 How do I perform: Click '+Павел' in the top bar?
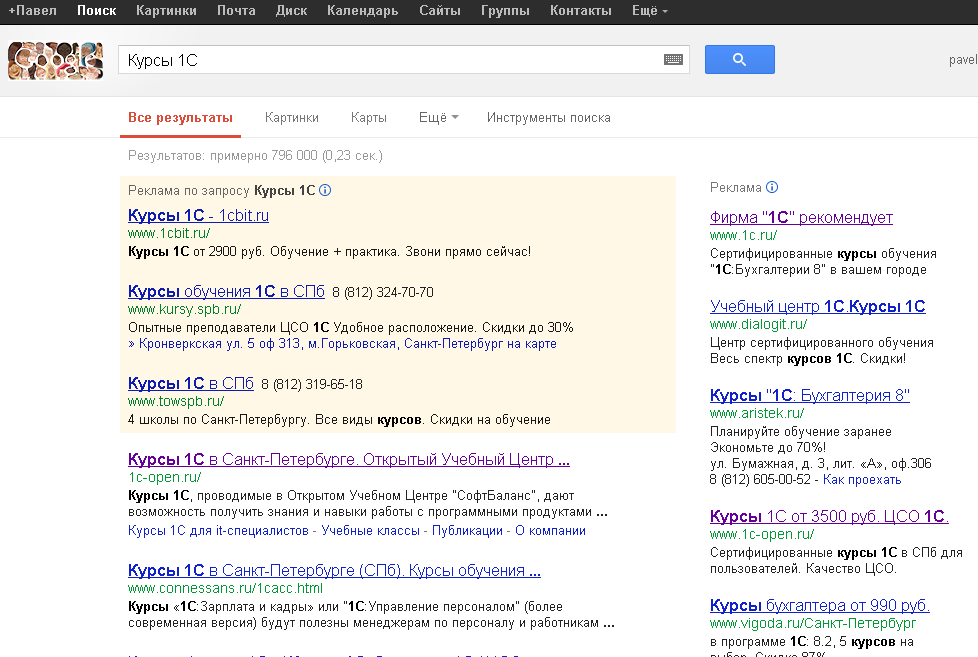tap(32, 11)
